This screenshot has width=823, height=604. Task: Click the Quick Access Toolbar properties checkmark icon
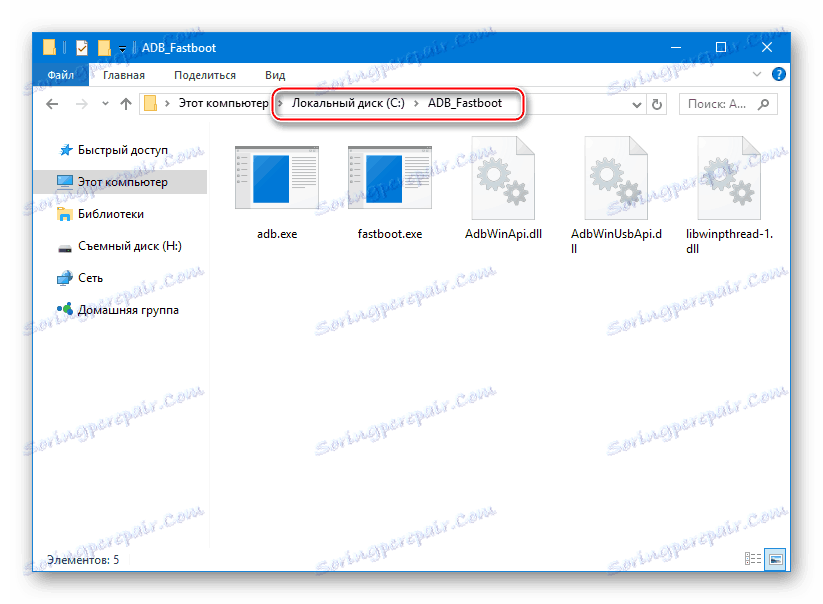tap(82, 48)
